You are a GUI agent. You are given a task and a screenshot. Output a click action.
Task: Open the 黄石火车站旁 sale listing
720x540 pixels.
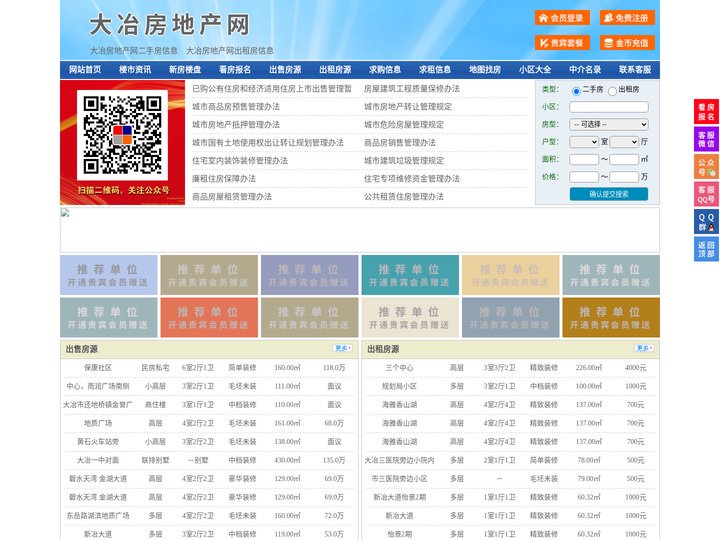coord(97,441)
